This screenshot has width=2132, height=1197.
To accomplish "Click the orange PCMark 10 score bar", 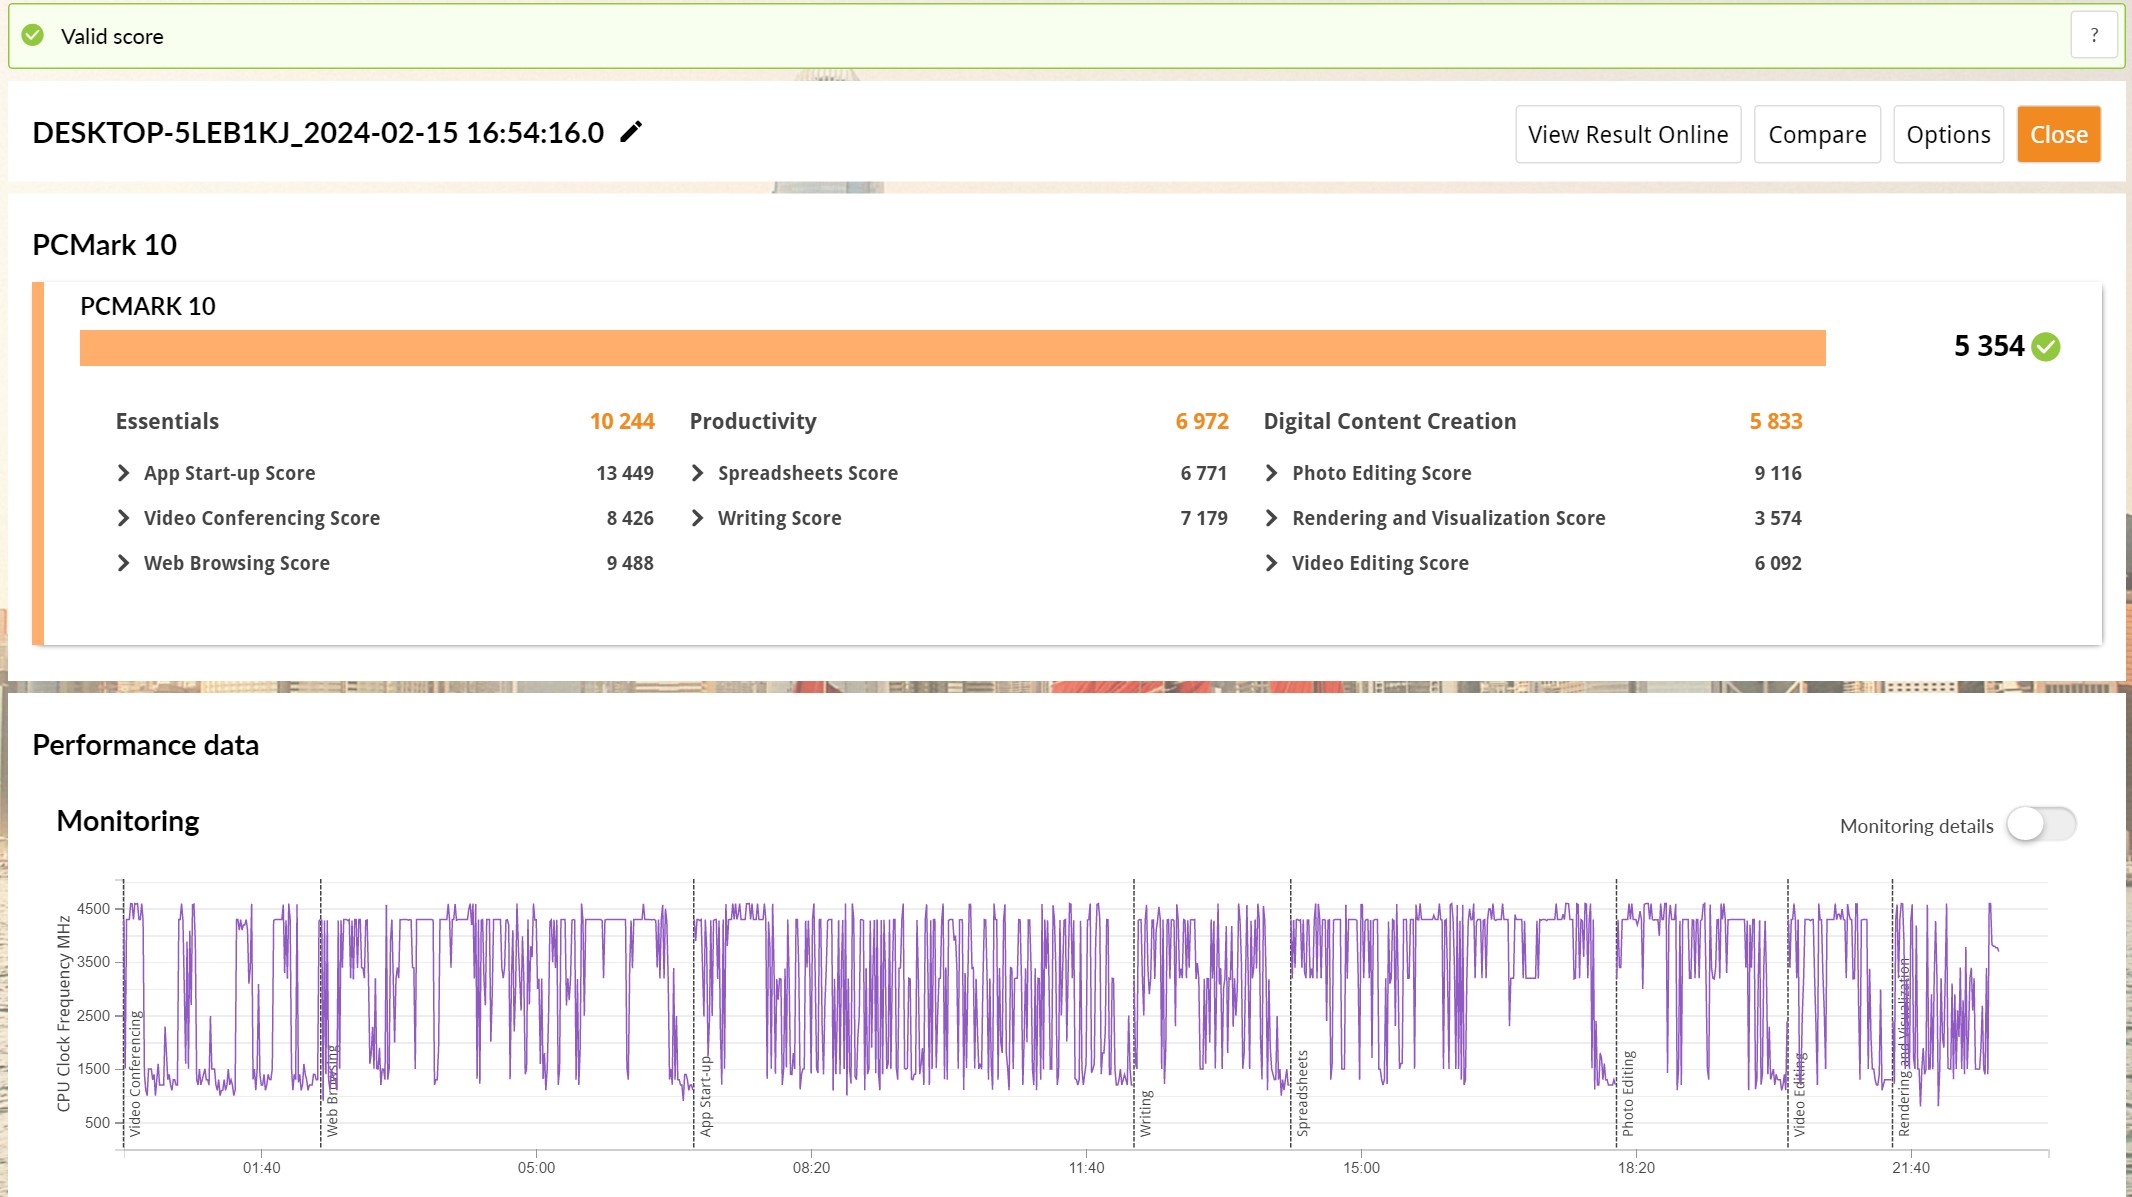I will pos(952,348).
